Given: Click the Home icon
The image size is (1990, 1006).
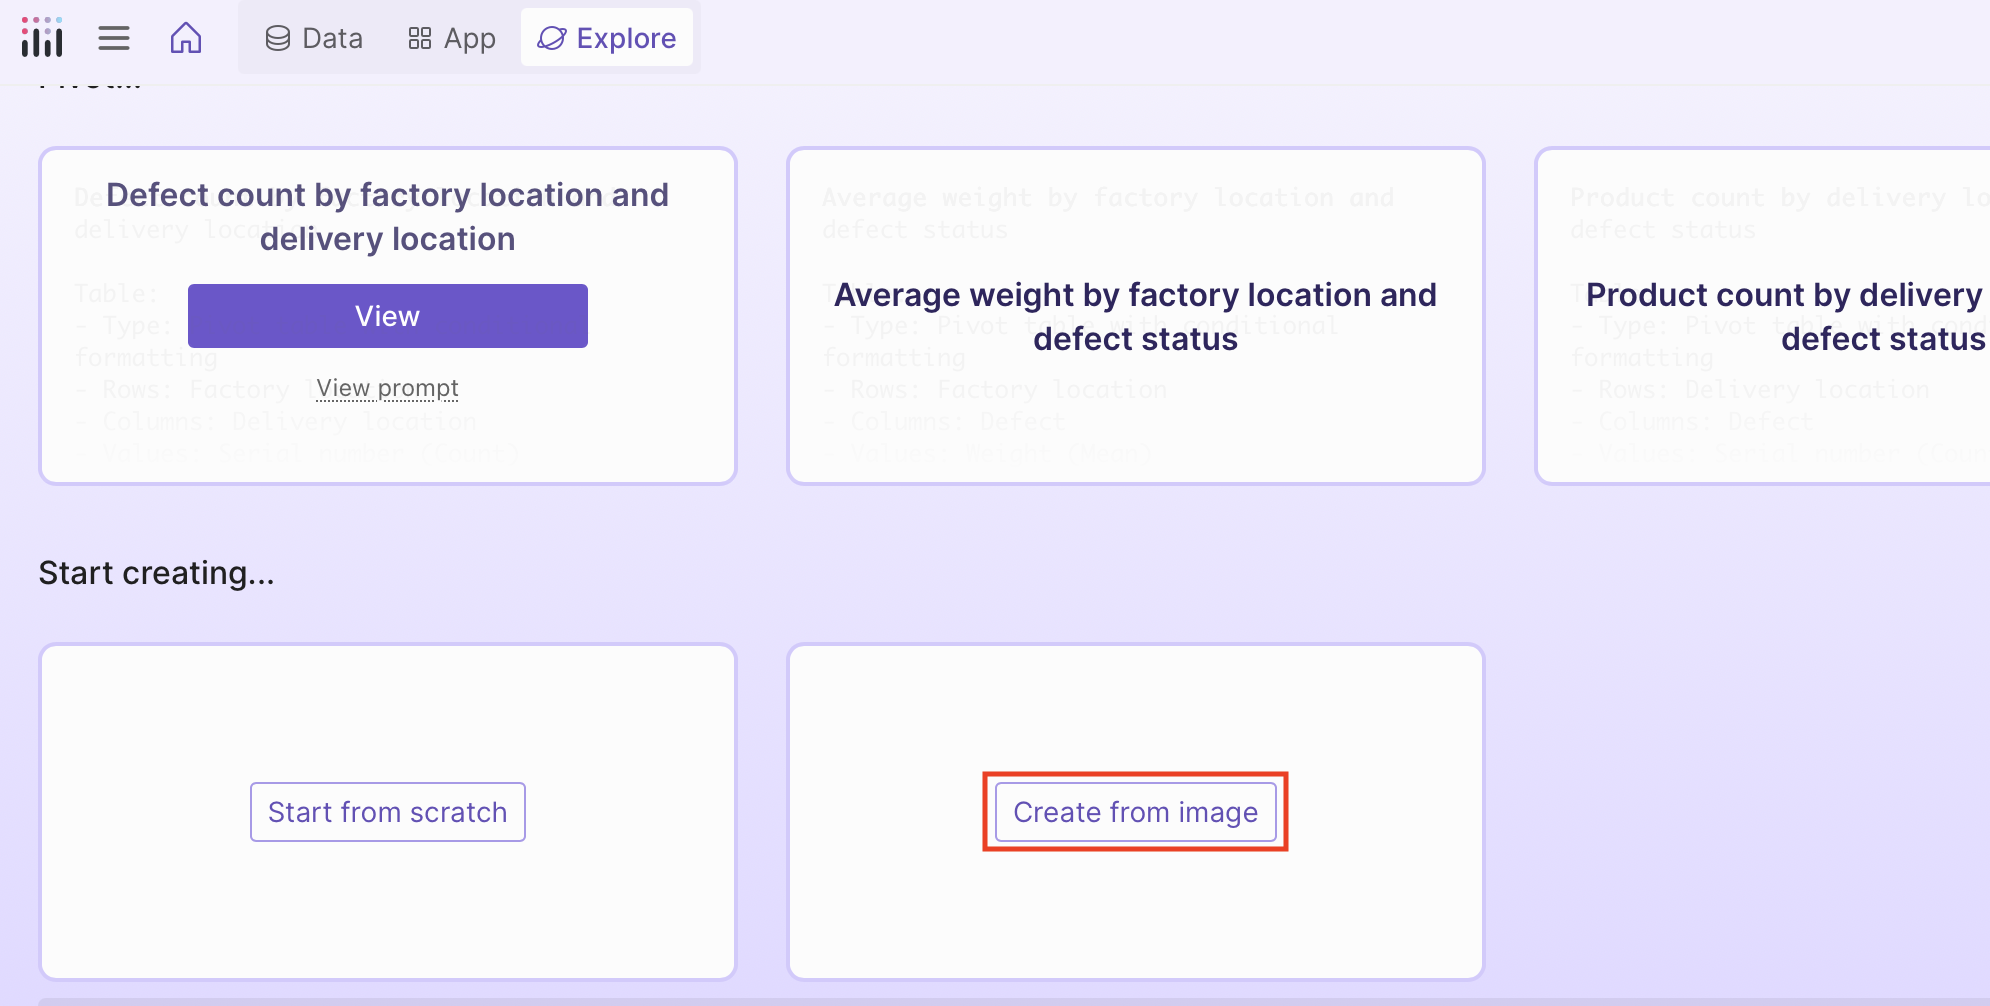Looking at the screenshot, I should (x=186, y=37).
